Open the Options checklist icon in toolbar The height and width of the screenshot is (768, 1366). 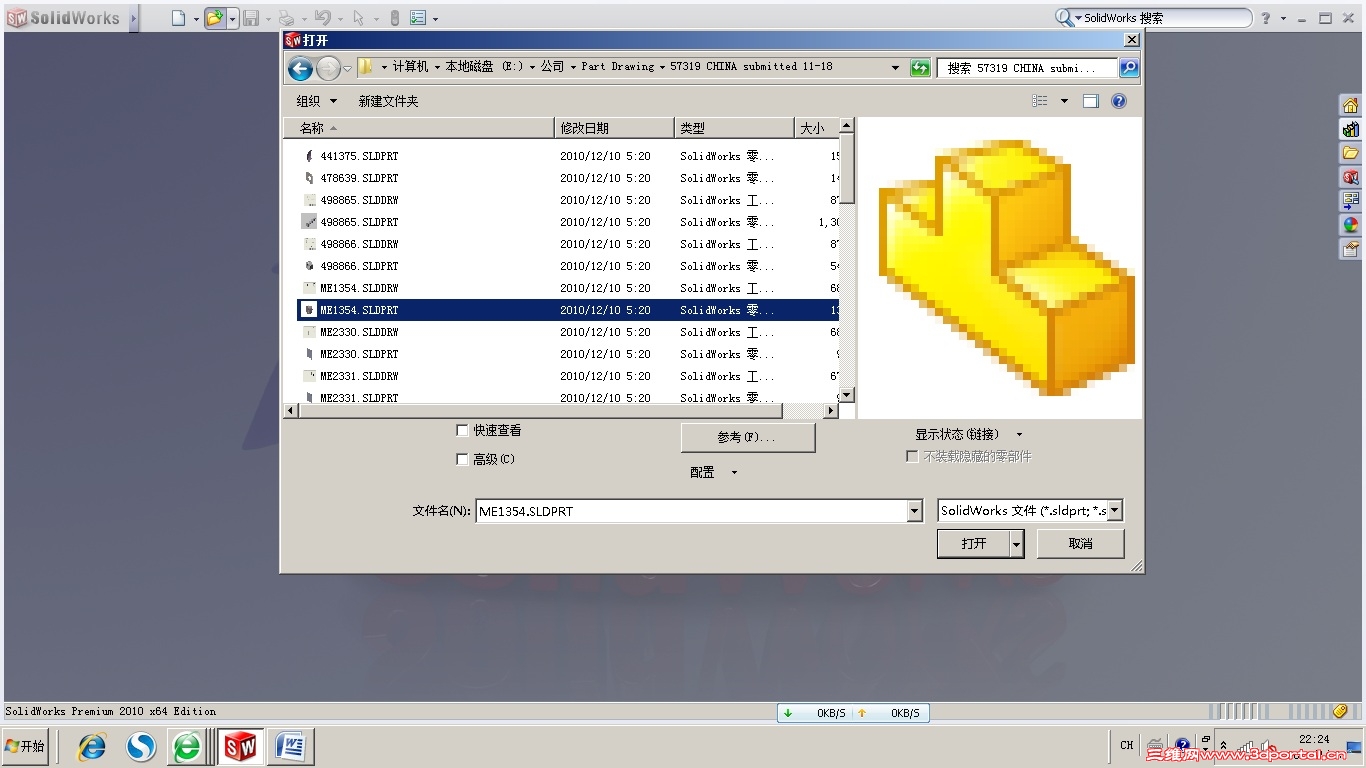(418, 18)
